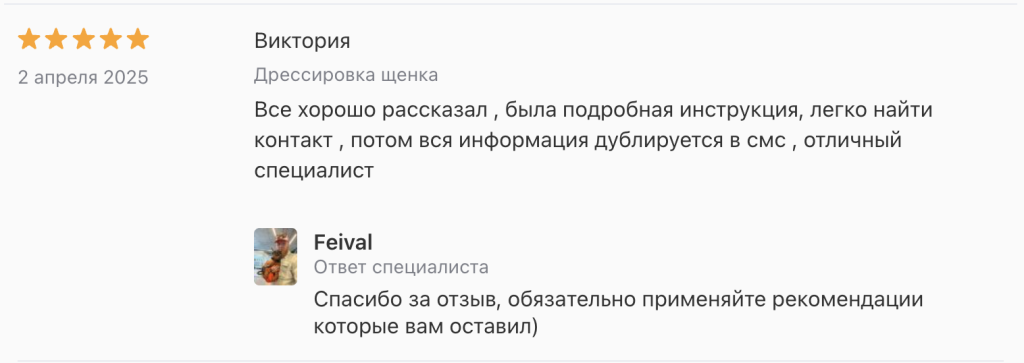Select the Дрессировка щенка service label
The height and width of the screenshot is (363, 1024).
[346, 75]
